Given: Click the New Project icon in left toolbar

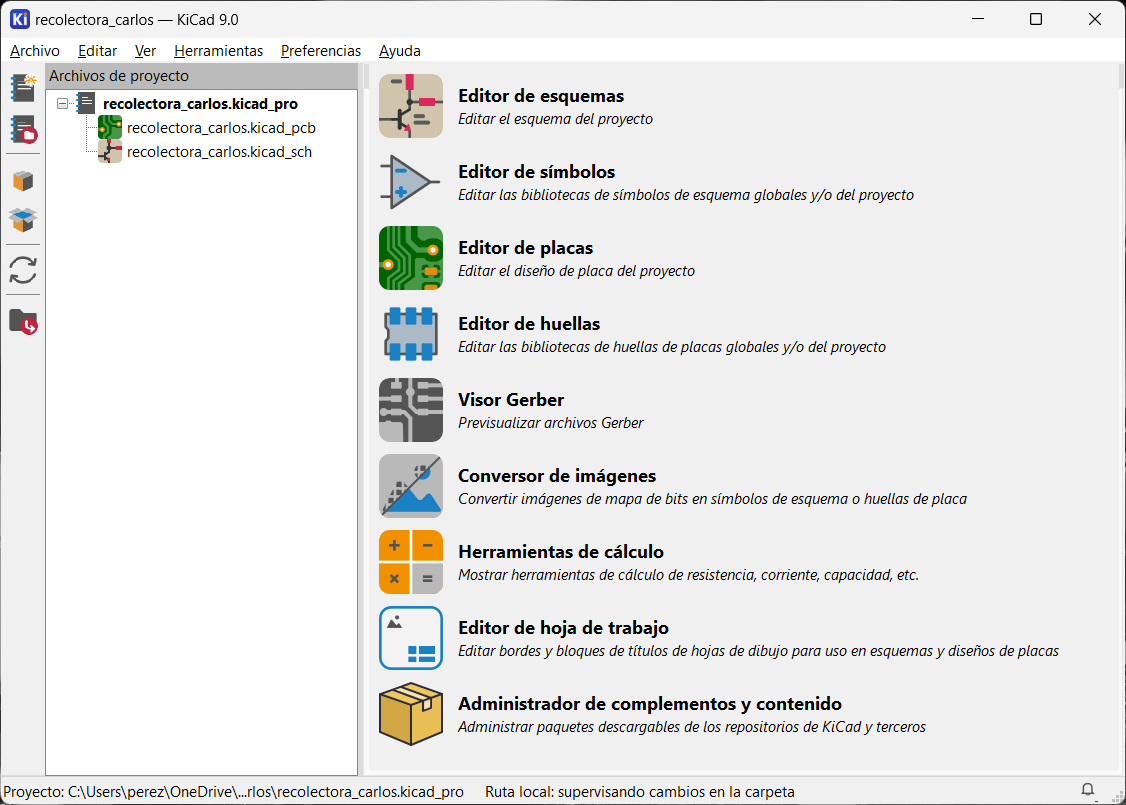Looking at the screenshot, I should point(23,88).
